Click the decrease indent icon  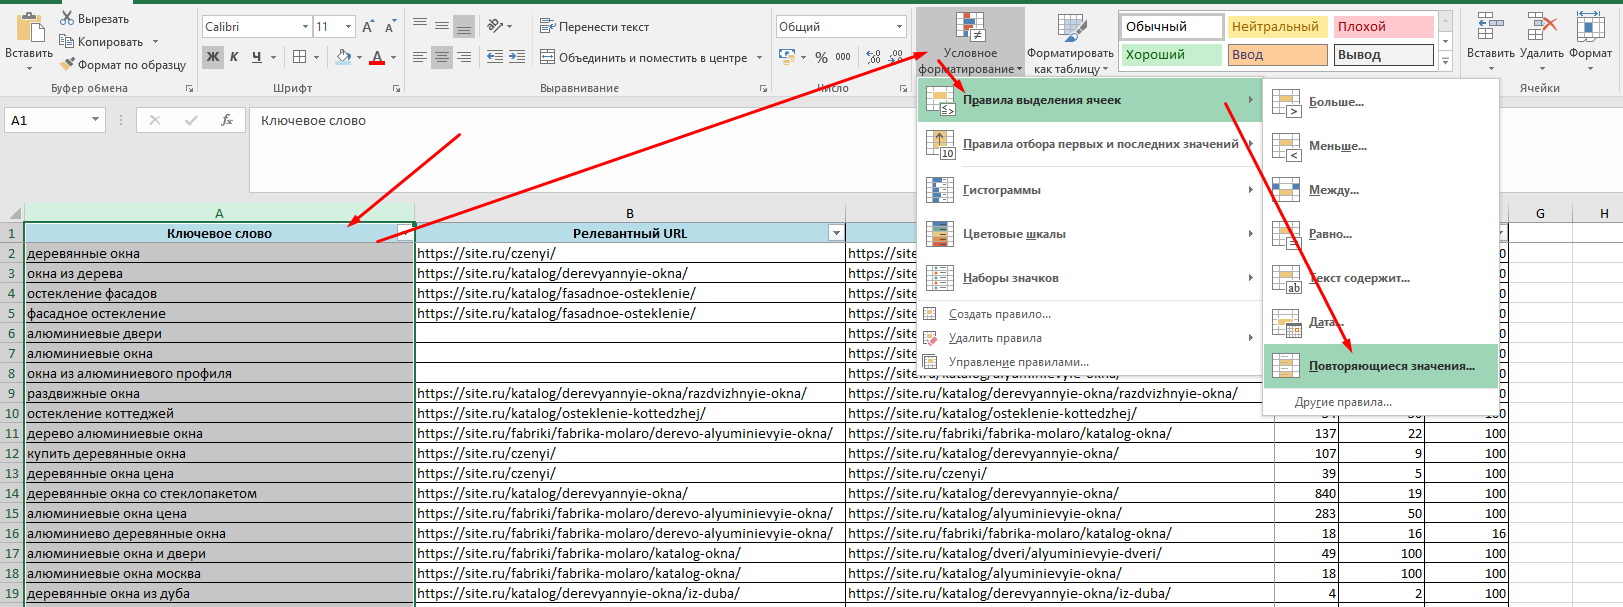[x=495, y=57]
